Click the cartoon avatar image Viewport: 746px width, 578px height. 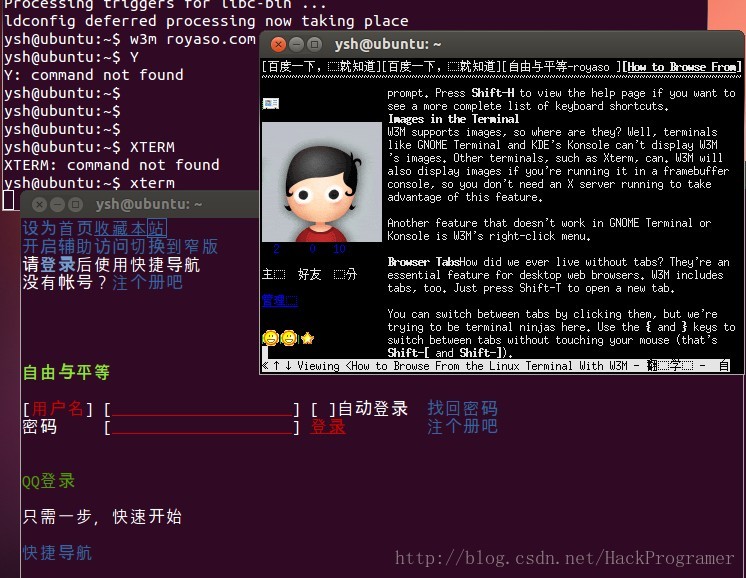[x=322, y=182]
